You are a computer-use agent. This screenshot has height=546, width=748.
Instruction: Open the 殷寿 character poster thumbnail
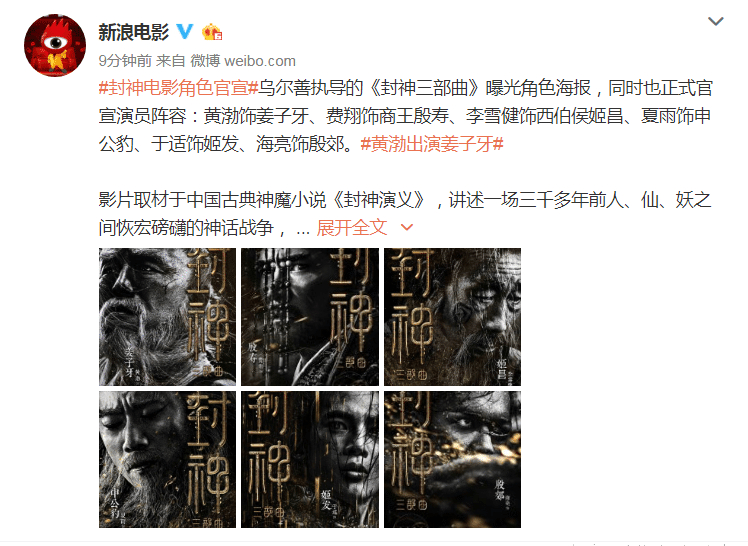[x=310, y=317]
